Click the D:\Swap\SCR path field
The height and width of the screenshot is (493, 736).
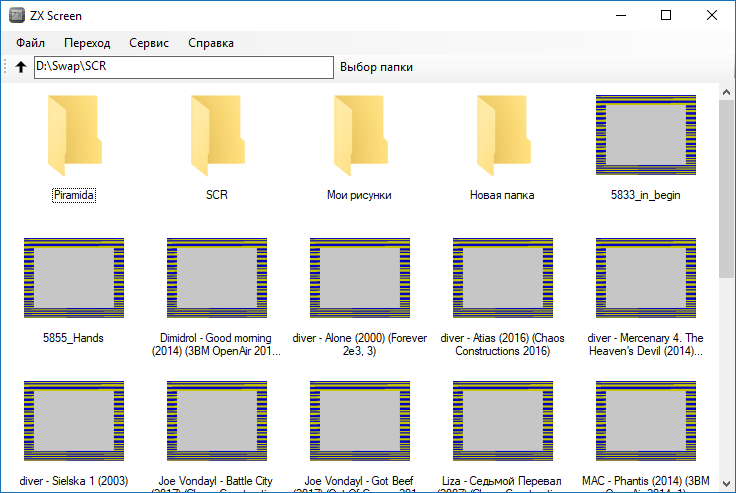pos(184,67)
